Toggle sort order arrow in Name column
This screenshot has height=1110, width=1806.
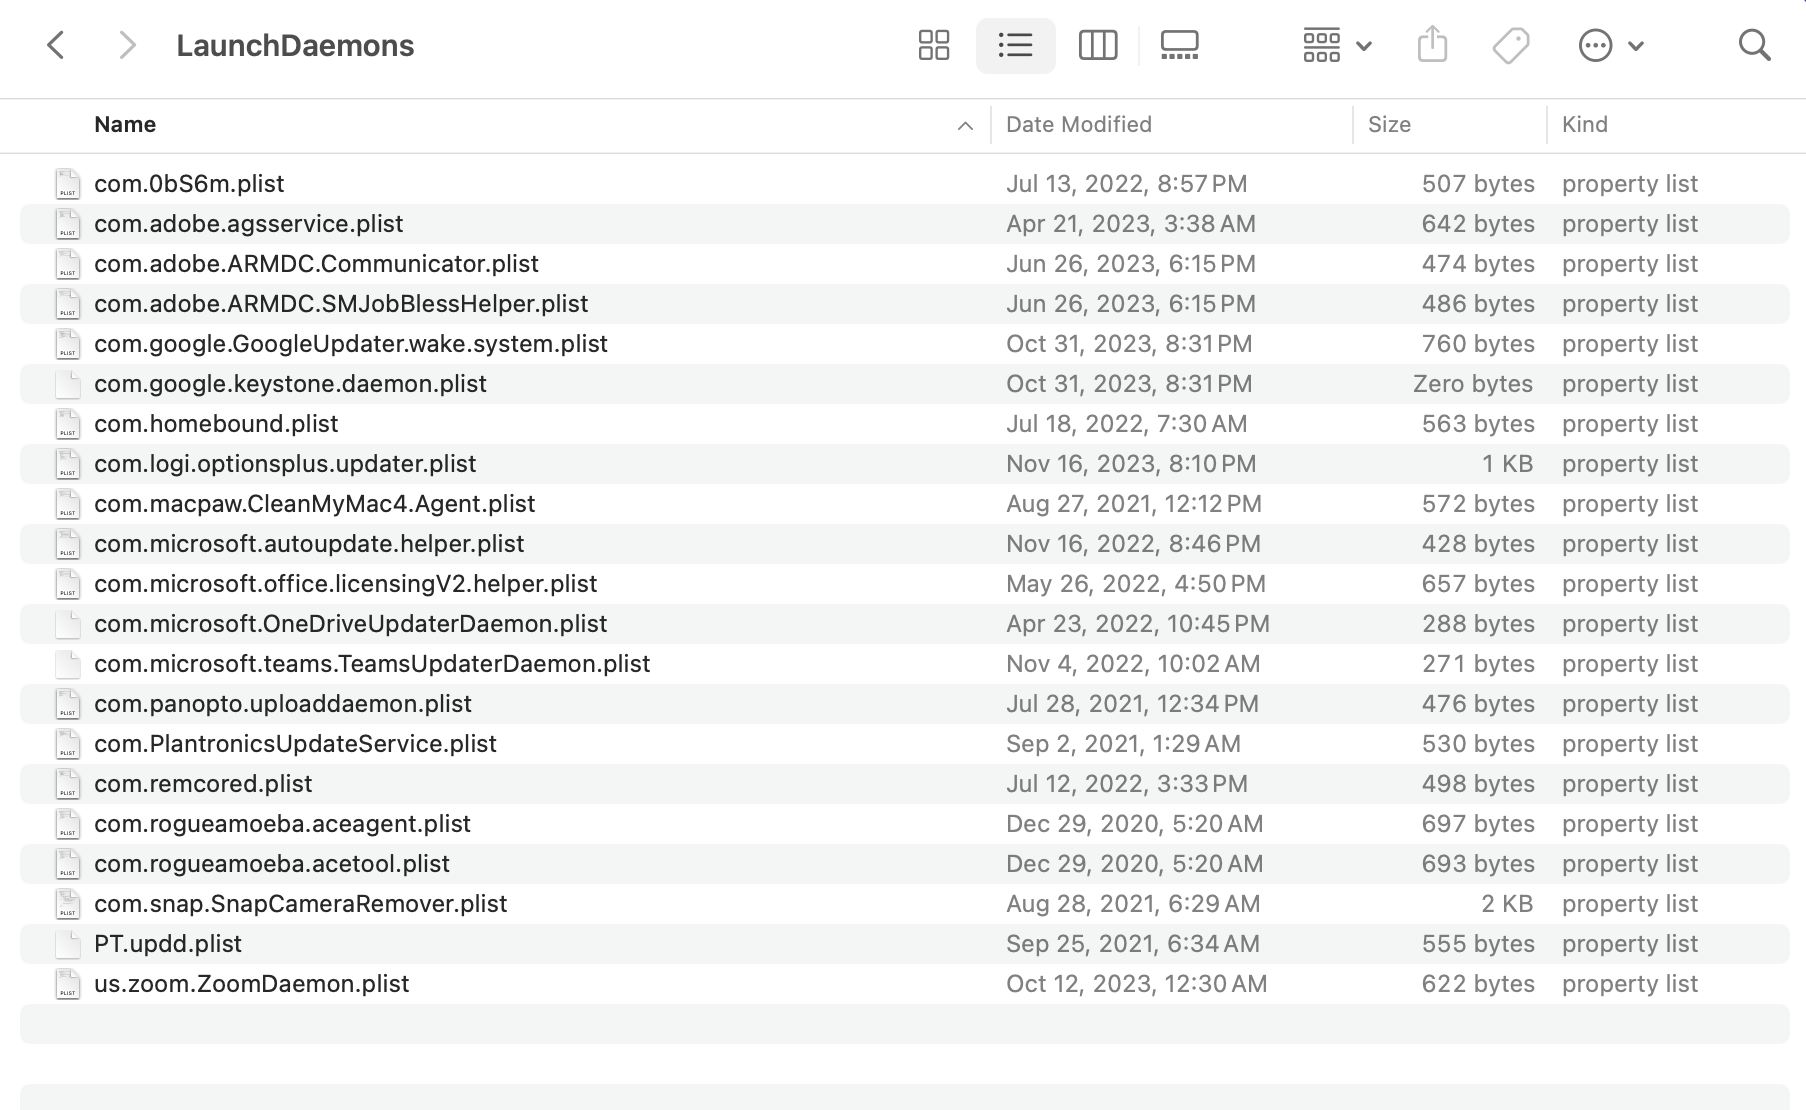(x=965, y=125)
